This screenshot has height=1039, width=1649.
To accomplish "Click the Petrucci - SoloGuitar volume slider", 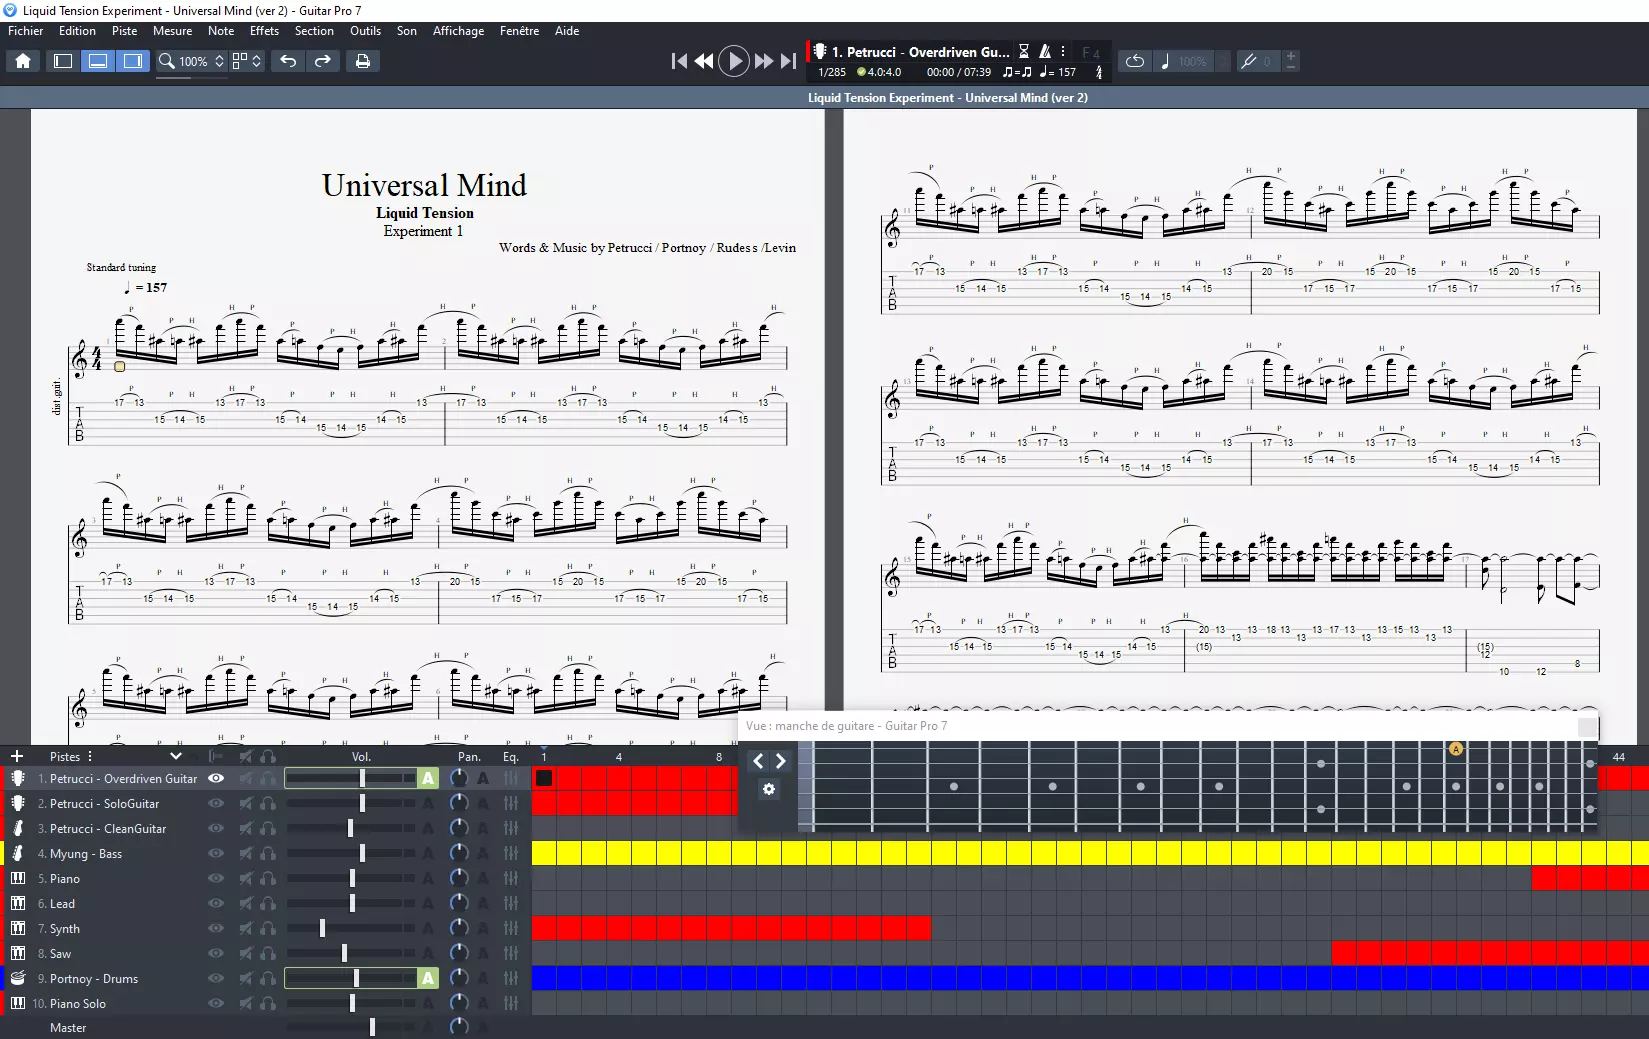I will 351,803.
